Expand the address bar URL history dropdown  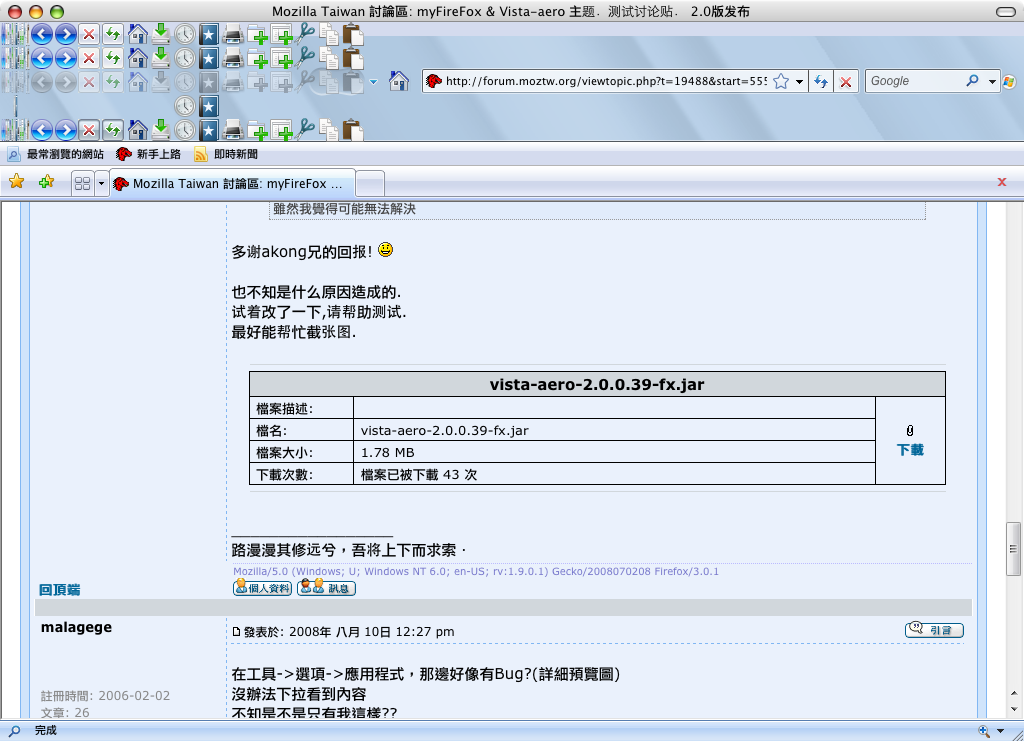coord(800,82)
